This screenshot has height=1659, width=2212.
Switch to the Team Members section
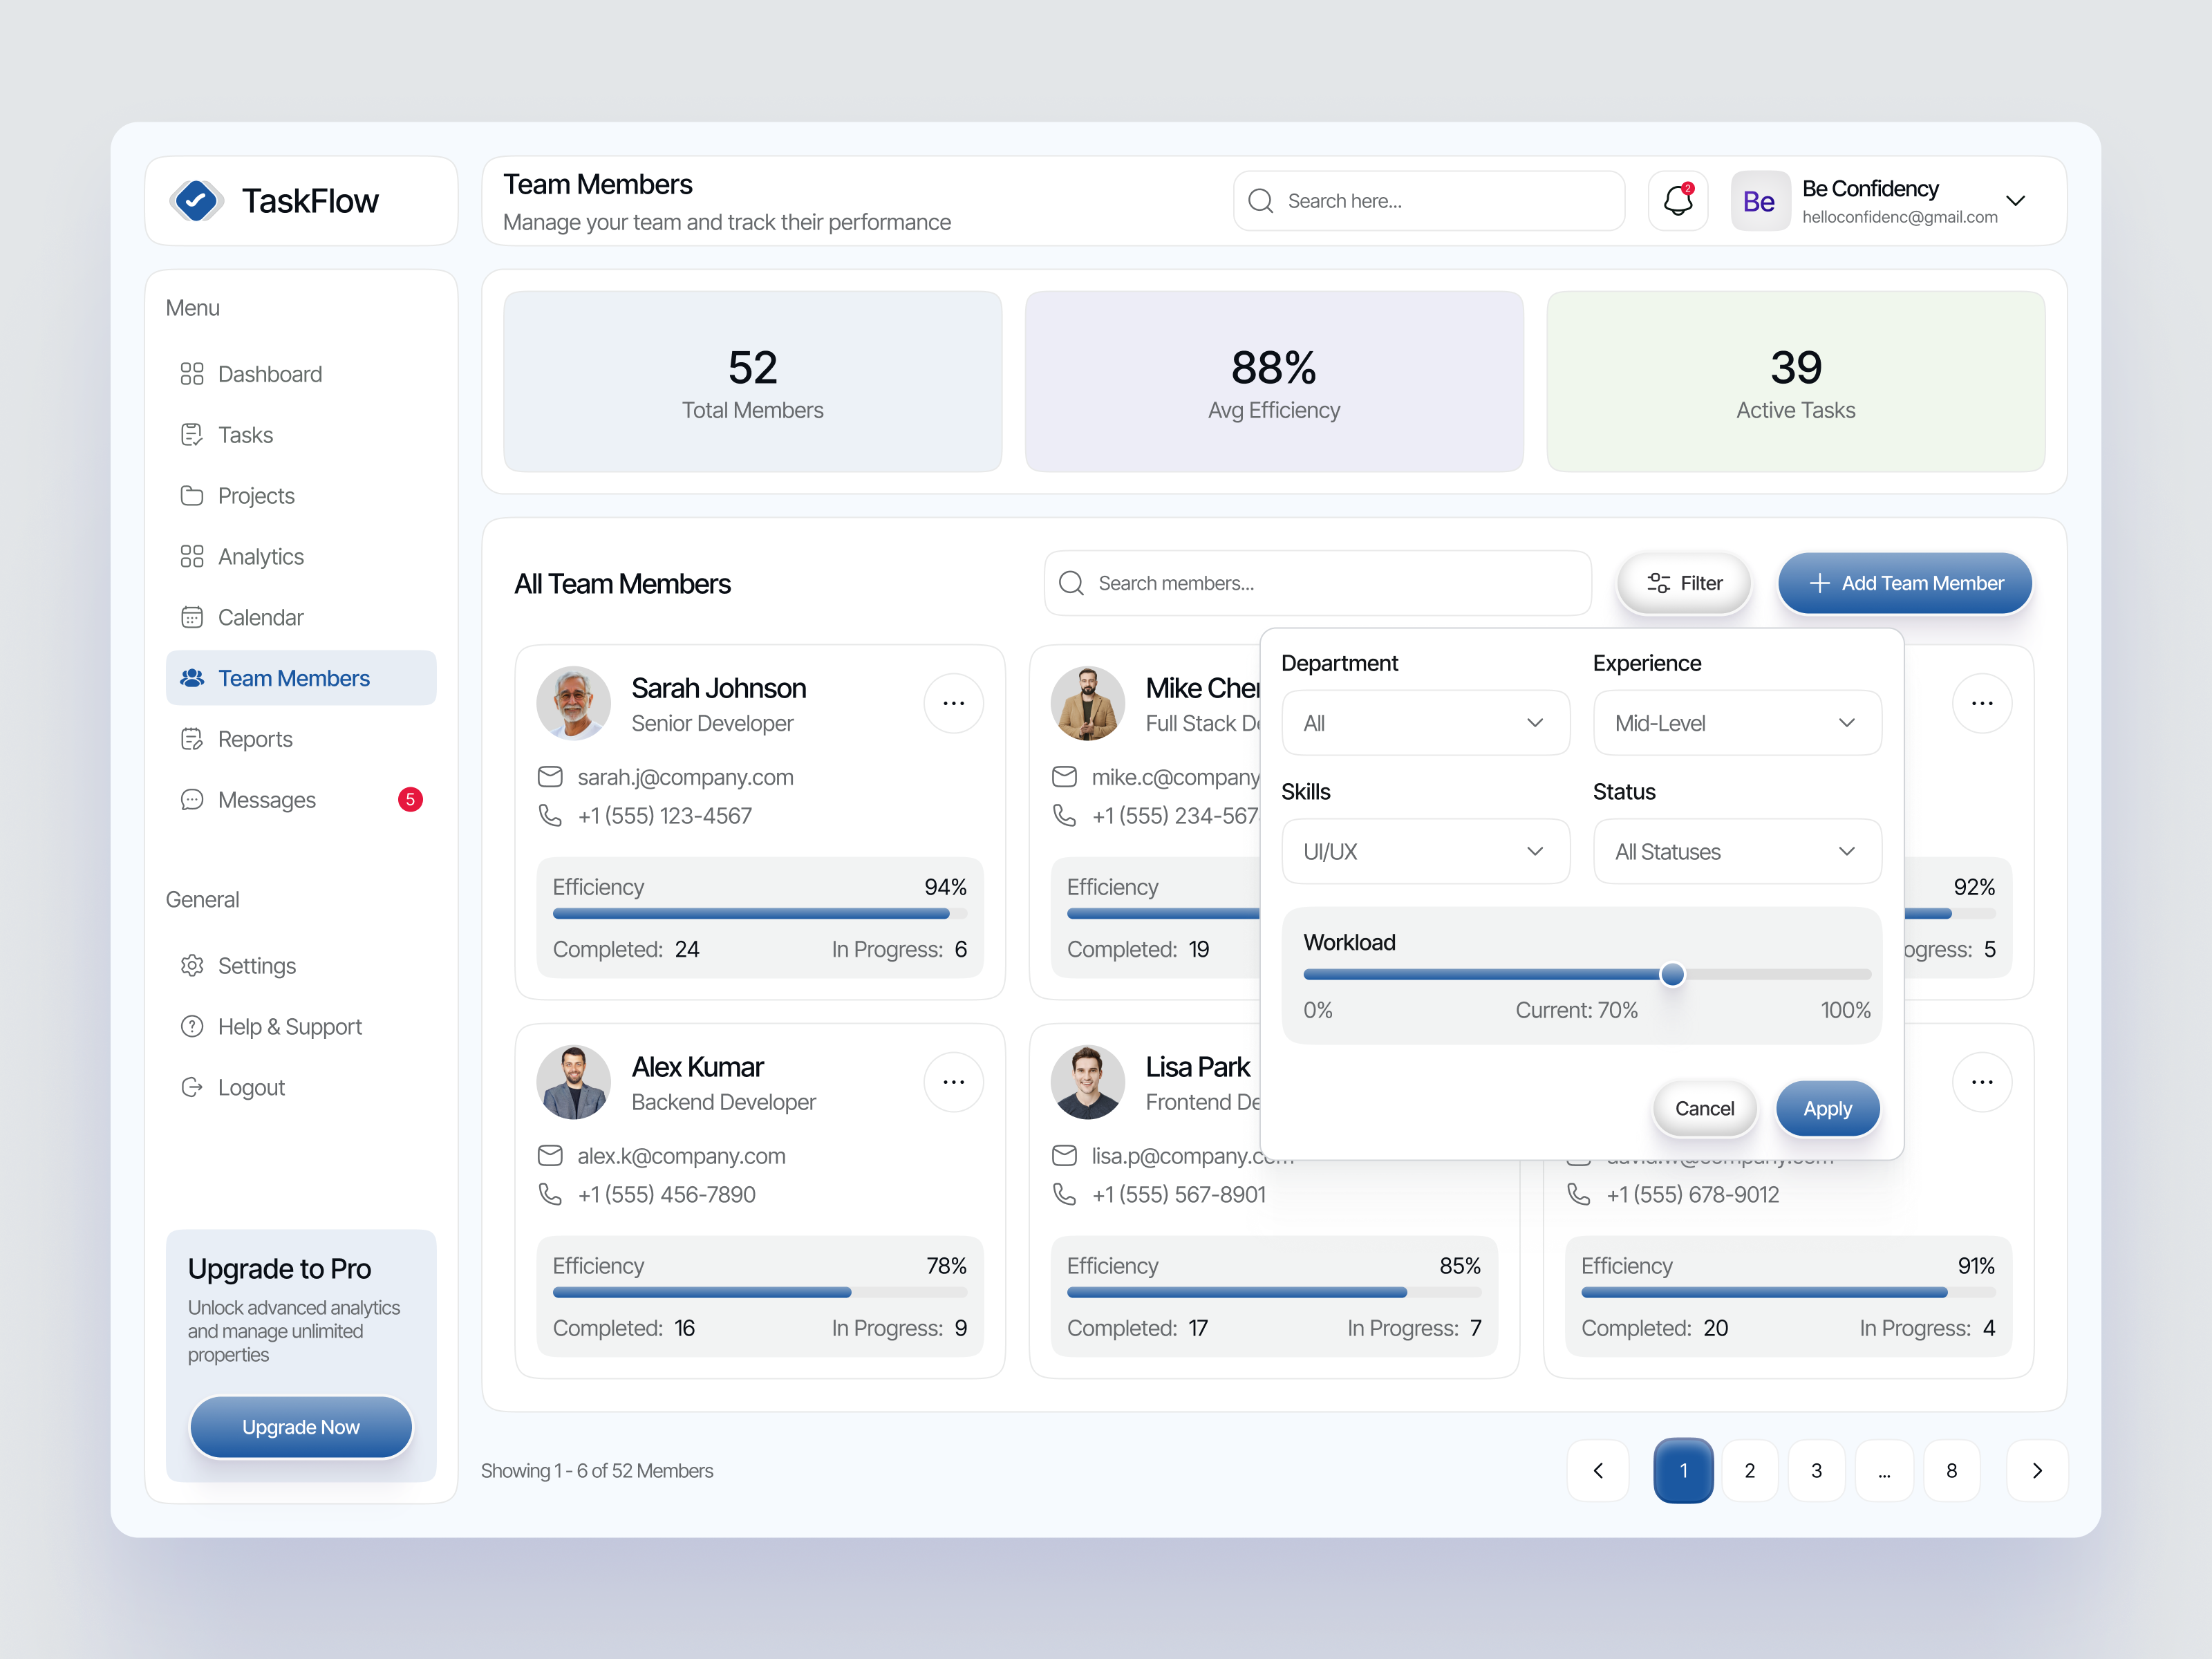pos(293,677)
